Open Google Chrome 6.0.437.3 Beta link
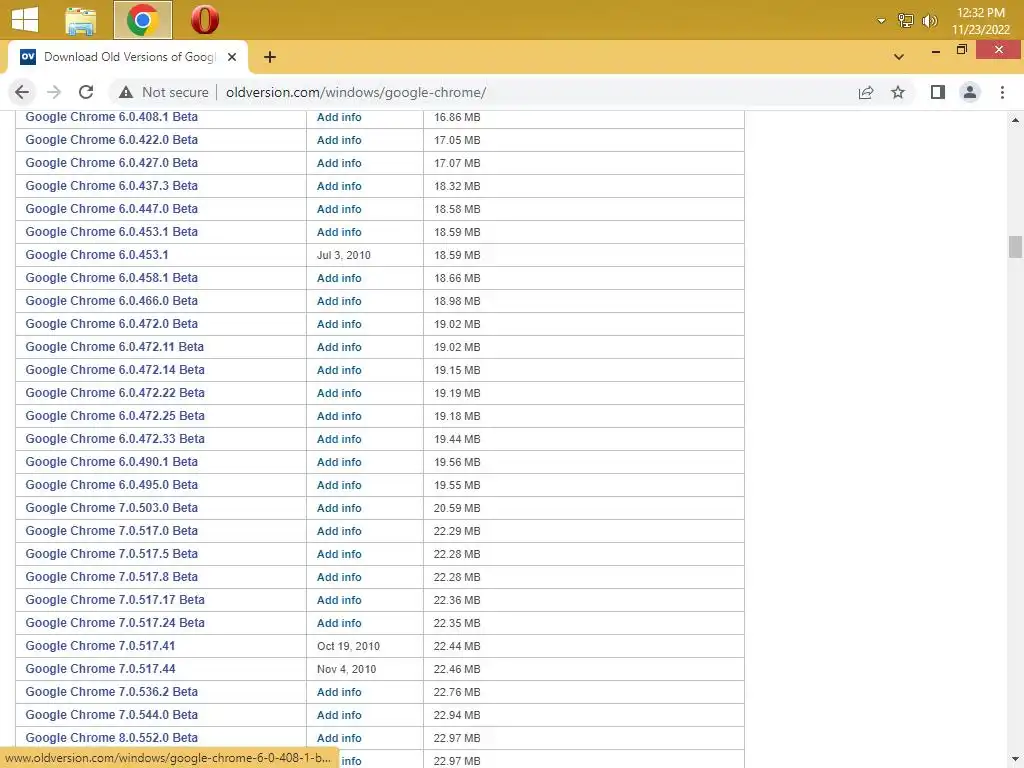Viewport: 1024px width, 768px height. (x=111, y=185)
